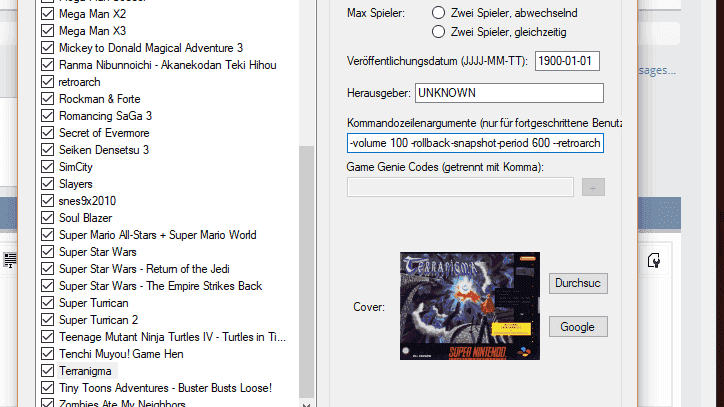Uncheck the Slayers checkbox

(48, 184)
